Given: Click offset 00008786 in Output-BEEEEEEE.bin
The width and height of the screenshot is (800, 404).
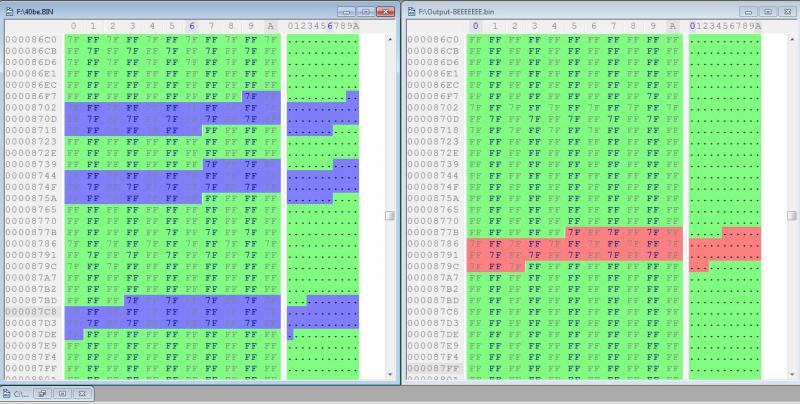Looking at the screenshot, I should 433,242.
